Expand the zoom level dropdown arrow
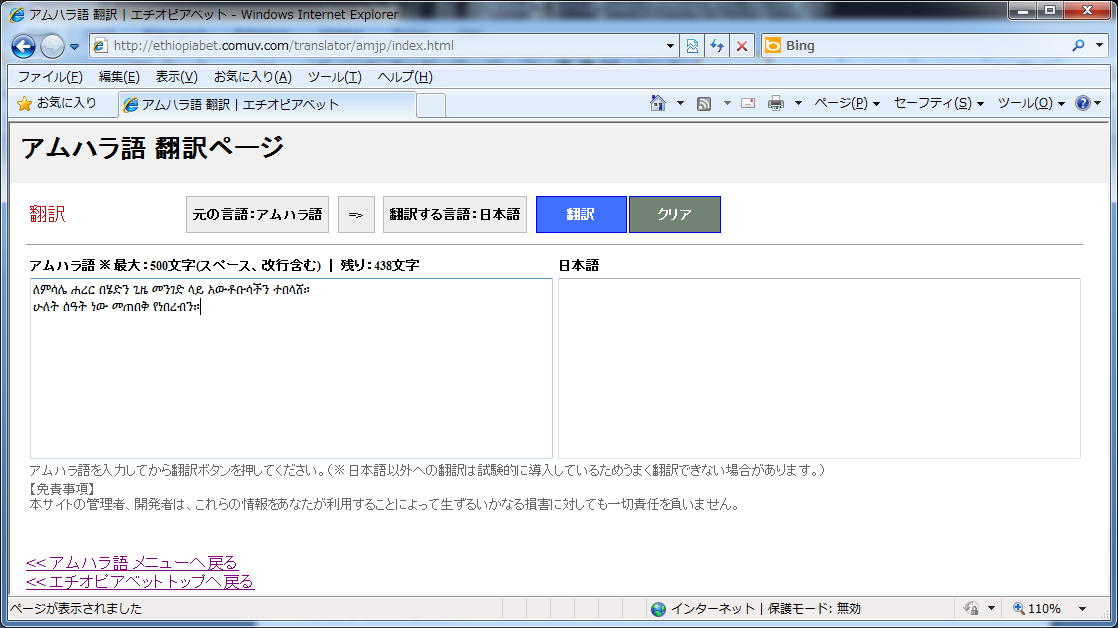The width and height of the screenshot is (1118, 628). point(1082,609)
